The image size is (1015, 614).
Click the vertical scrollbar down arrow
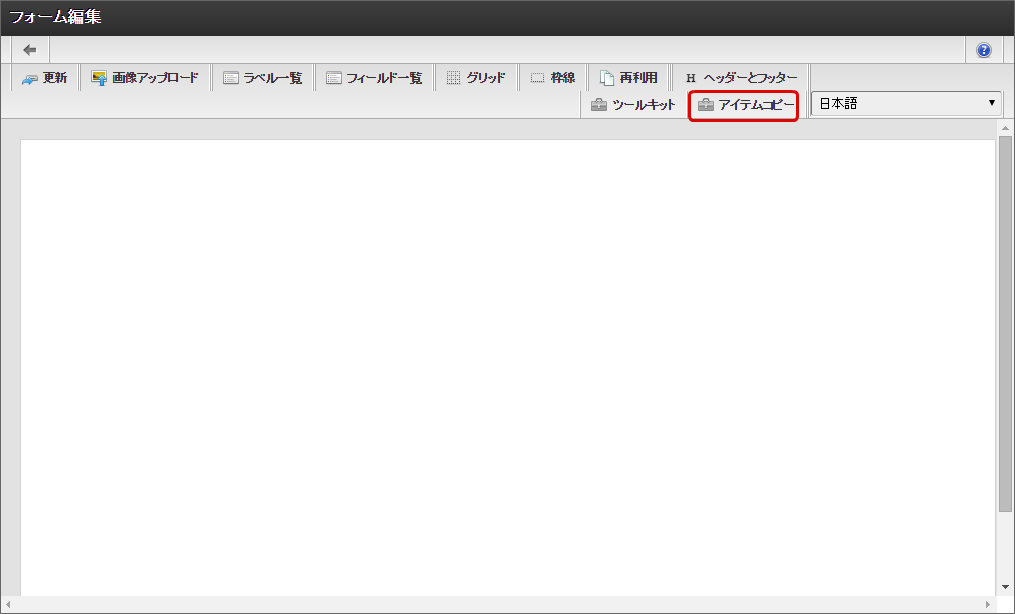[x=1005, y=587]
